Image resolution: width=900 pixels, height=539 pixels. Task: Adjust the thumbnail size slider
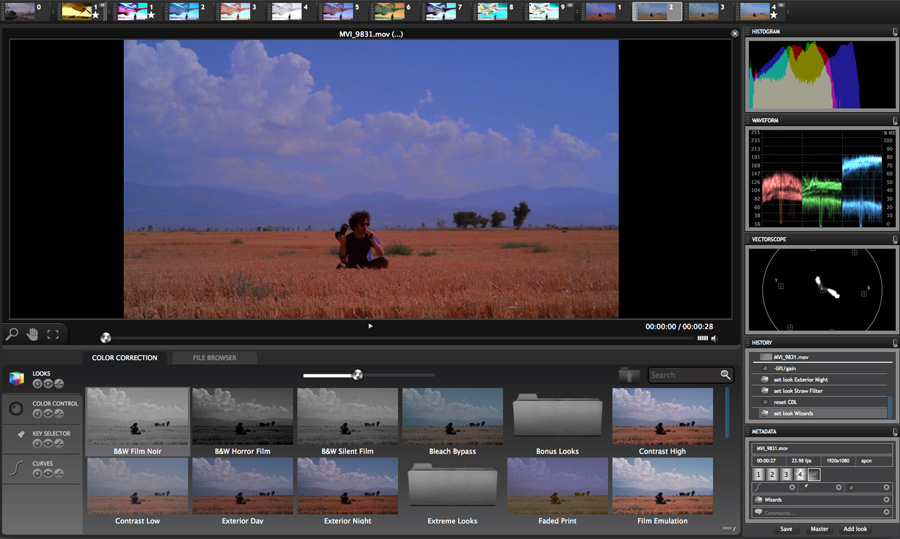tap(357, 375)
